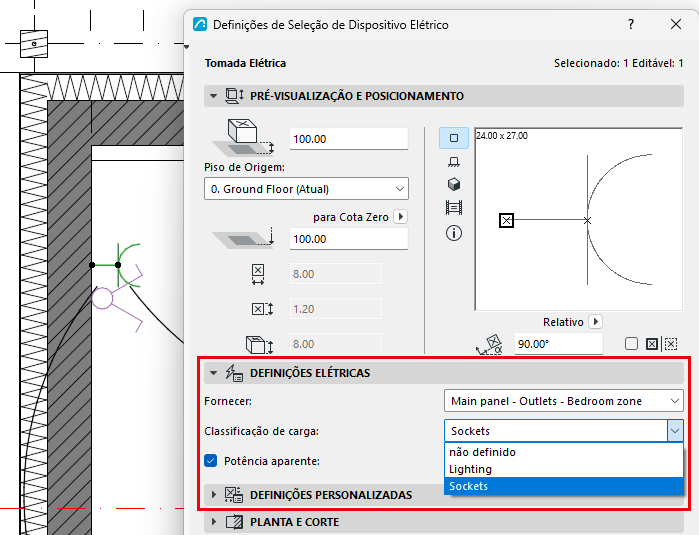The height and width of the screenshot is (535, 699).
Task: Click the rotation angle 90.00° field
Action: [x=559, y=344]
